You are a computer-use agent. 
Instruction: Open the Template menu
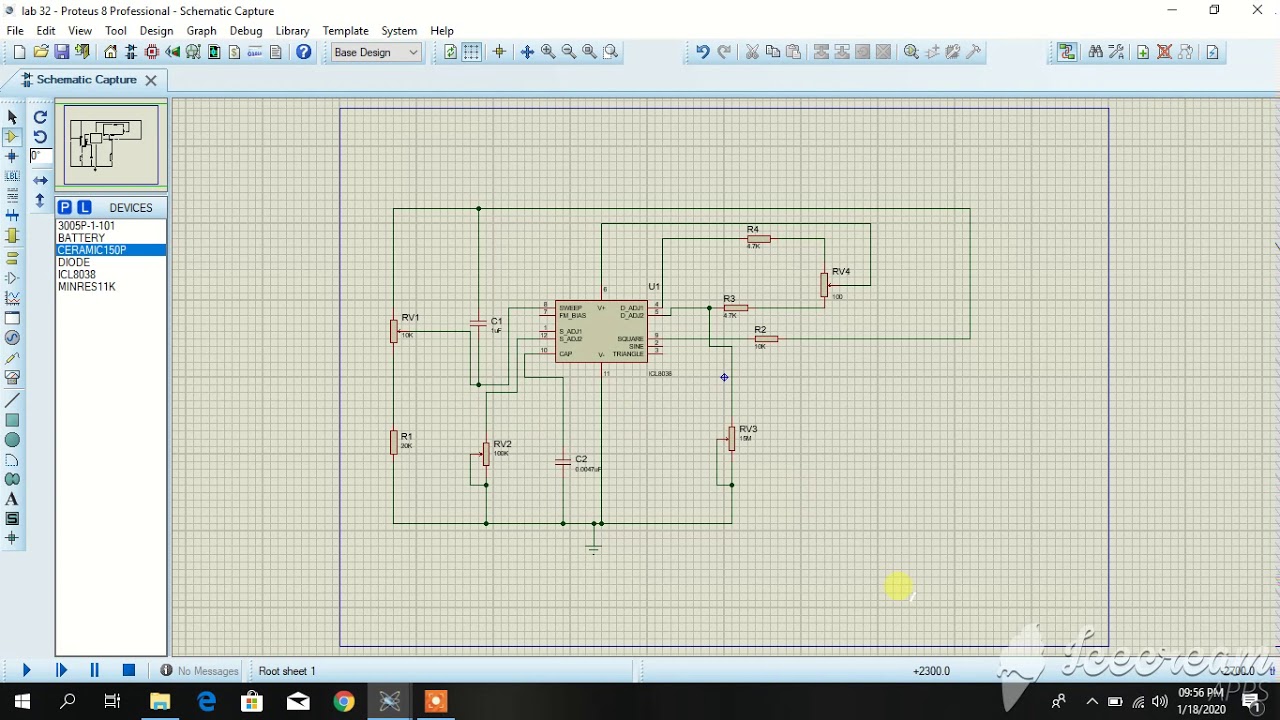tap(345, 31)
